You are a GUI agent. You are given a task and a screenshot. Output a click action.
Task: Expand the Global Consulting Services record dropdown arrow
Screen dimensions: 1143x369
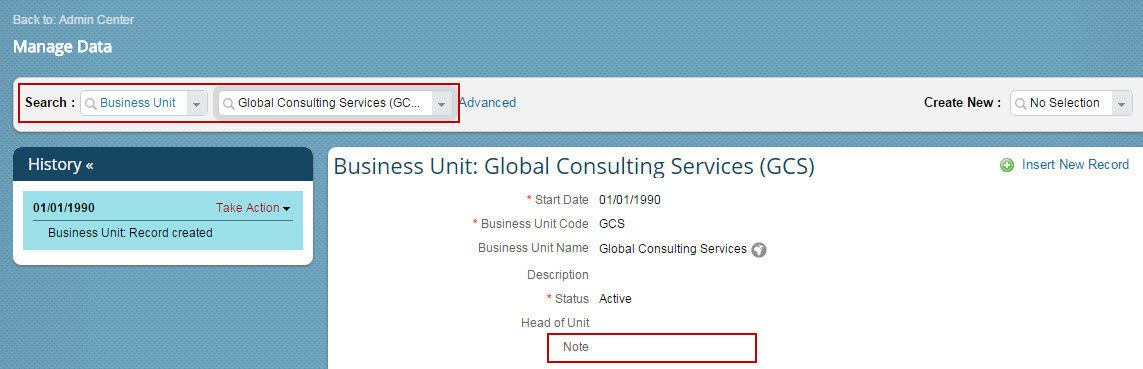(x=441, y=104)
